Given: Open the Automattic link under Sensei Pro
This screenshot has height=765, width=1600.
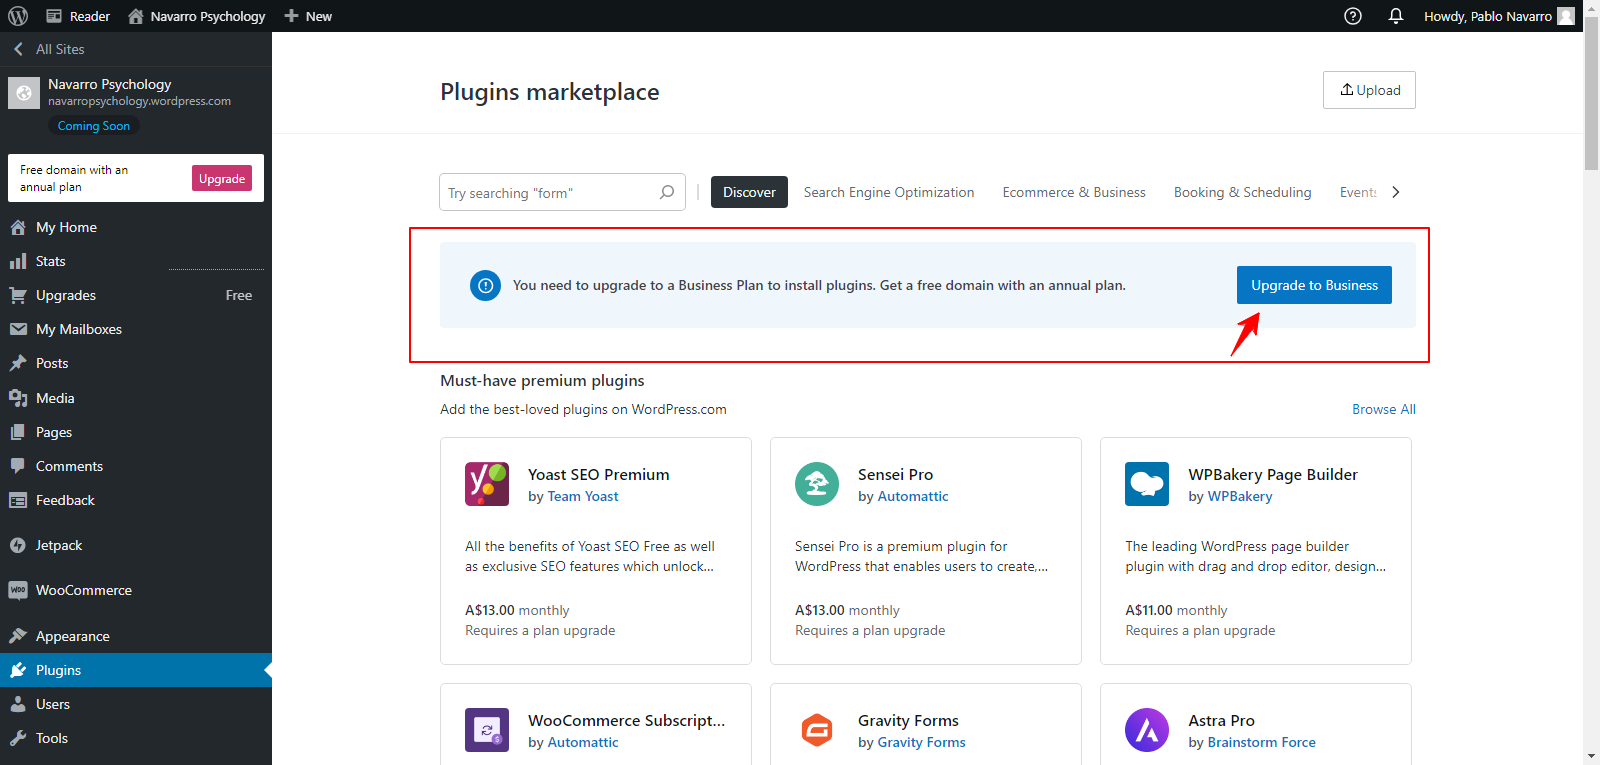Looking at the screenshot, I should (x=912, y=496).
